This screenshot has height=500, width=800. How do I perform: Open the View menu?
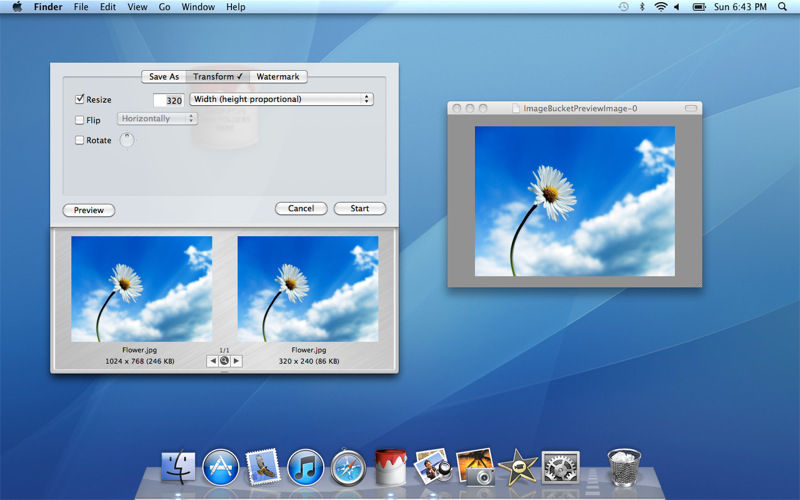point(137,7)
